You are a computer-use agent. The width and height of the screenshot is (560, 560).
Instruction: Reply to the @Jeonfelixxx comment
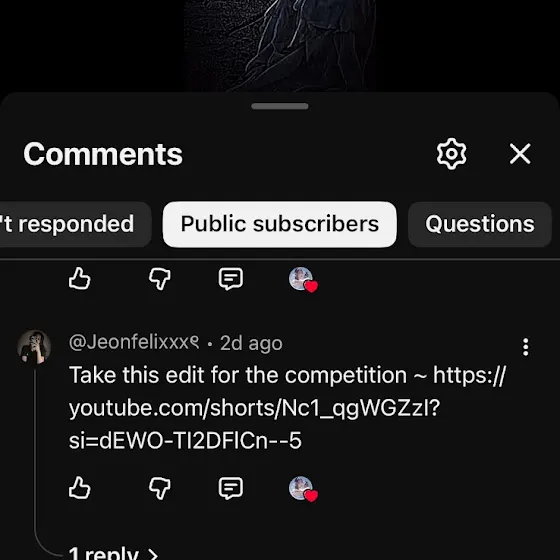[x=231, y=488]
